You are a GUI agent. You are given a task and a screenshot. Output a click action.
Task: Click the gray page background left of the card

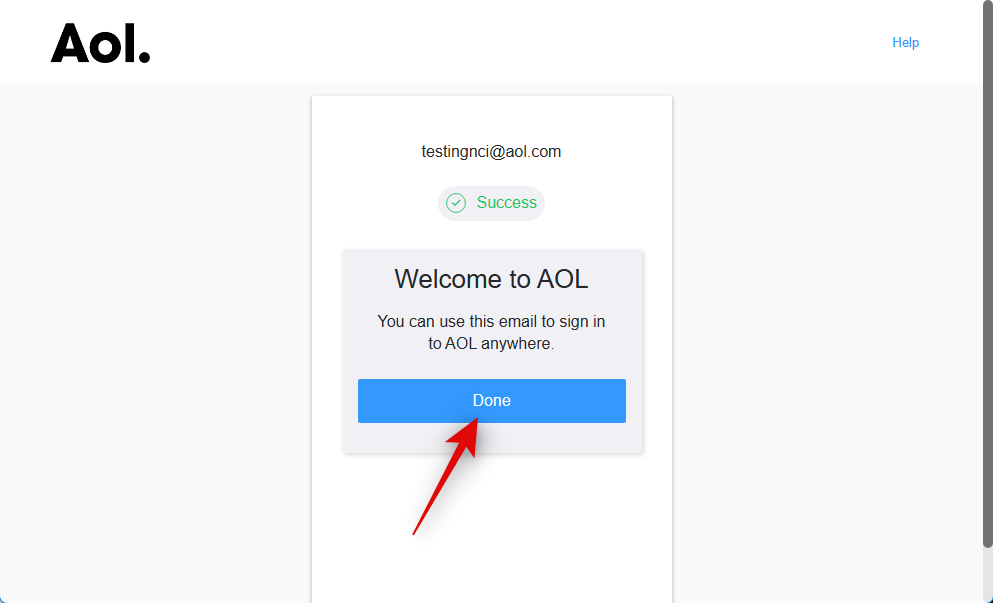click(x=156, y=342)
